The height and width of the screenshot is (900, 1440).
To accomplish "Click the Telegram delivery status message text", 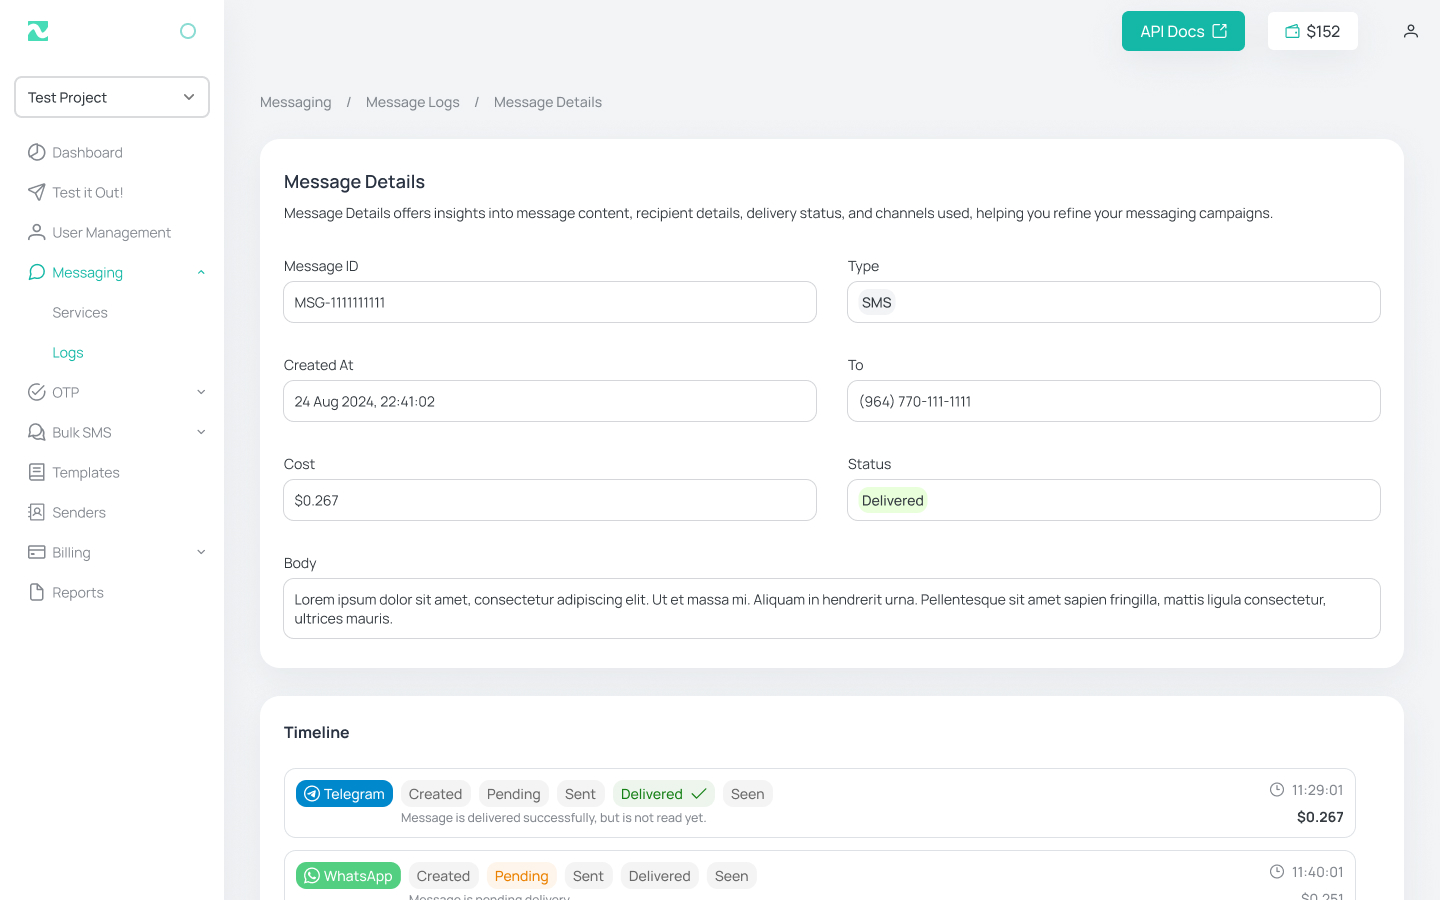I will pyautogui.click(x=553, y=818).
